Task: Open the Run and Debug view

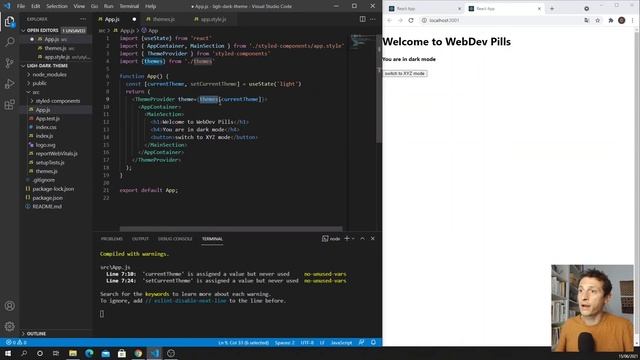Action: coord(9,84)
